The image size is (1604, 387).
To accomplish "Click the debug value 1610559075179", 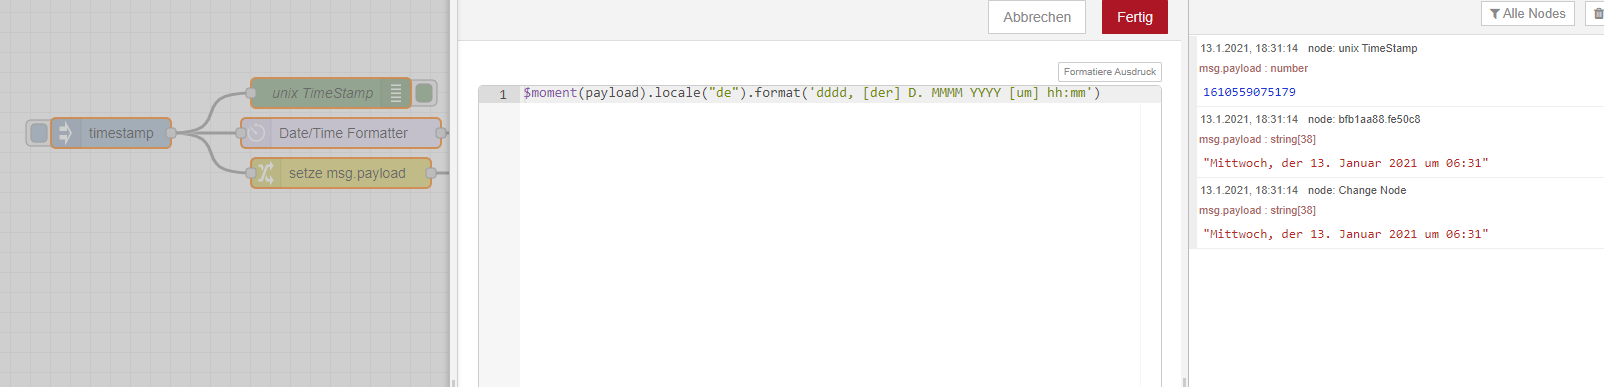I will point(1249,92).
